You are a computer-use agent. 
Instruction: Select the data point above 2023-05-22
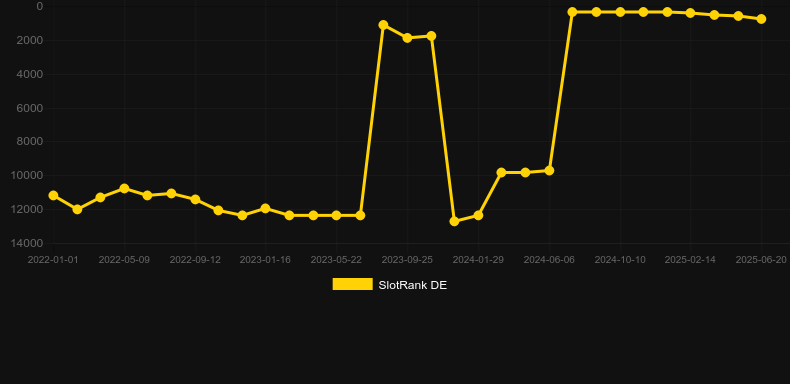(x=337, y=215)
